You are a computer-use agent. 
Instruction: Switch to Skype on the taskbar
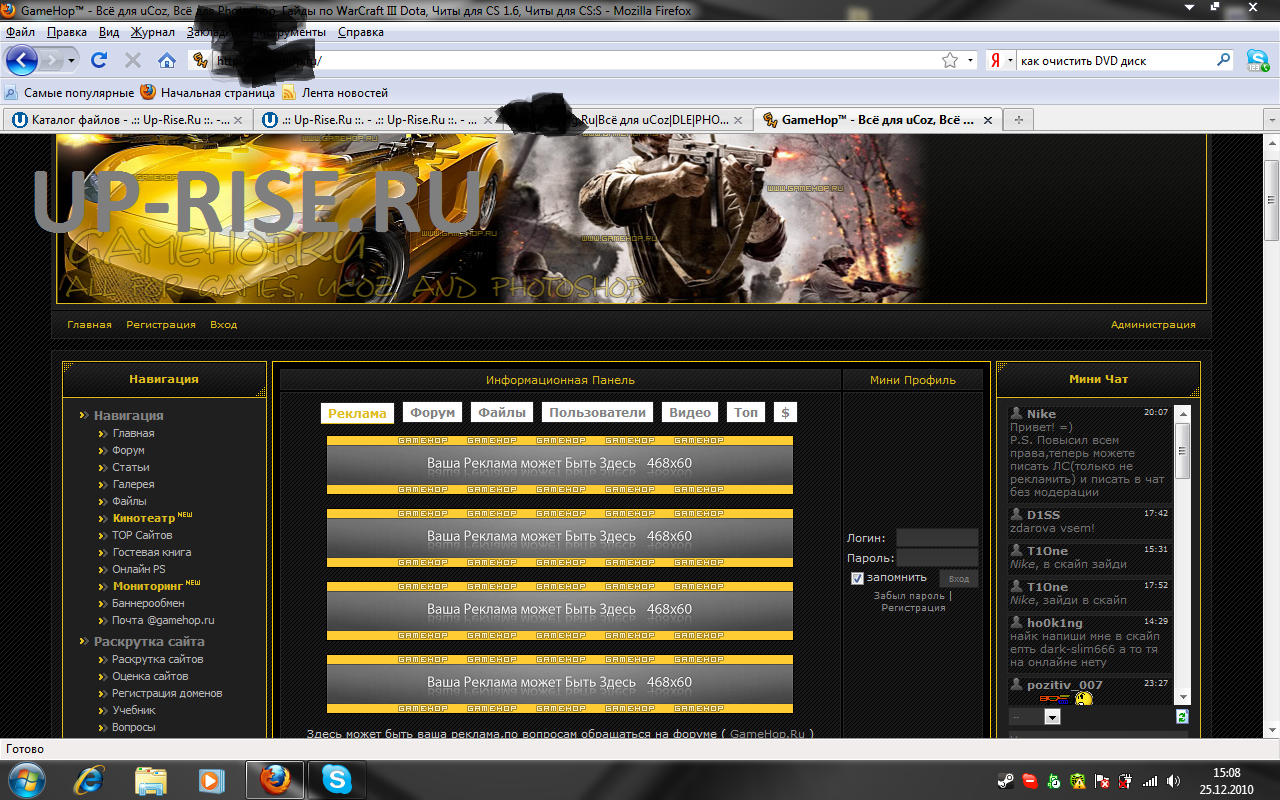coord(336,779)
